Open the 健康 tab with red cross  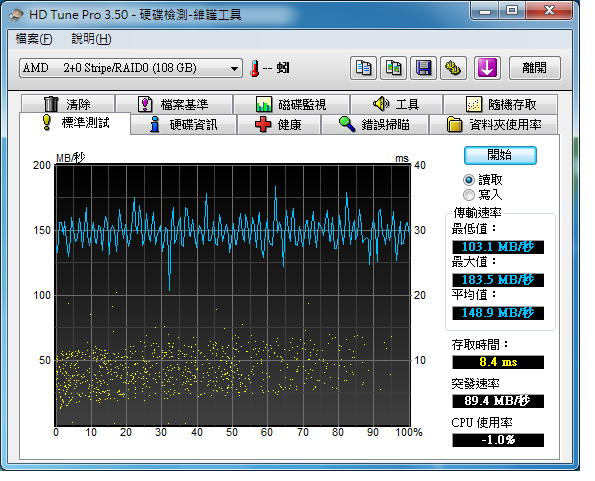[279, 124]
